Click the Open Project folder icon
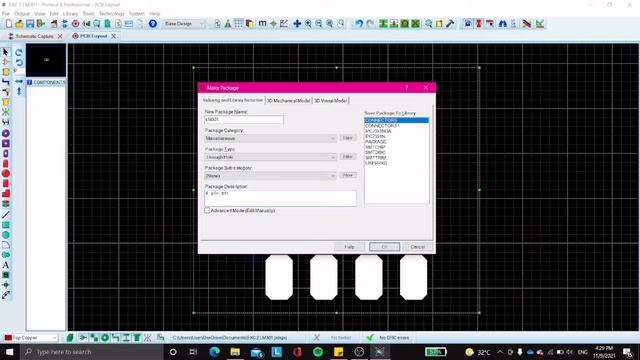The image size is (640, 360). click(19, 24)
